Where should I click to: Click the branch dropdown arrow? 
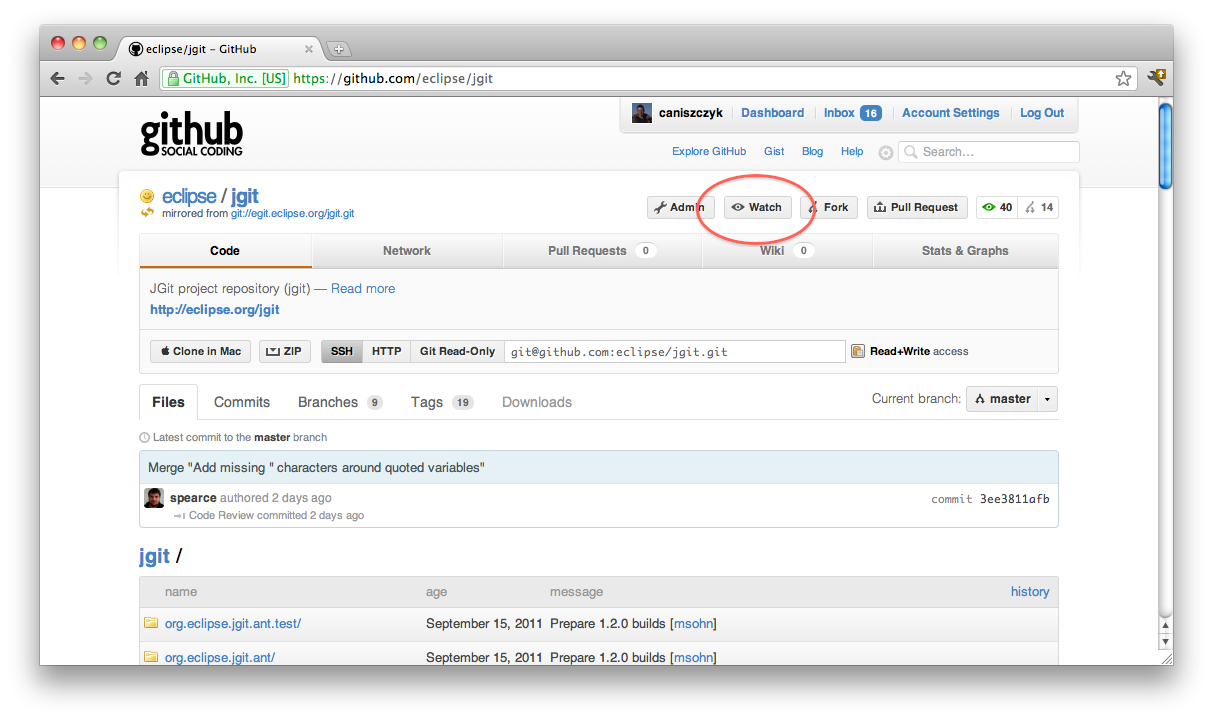point(1047,399)
